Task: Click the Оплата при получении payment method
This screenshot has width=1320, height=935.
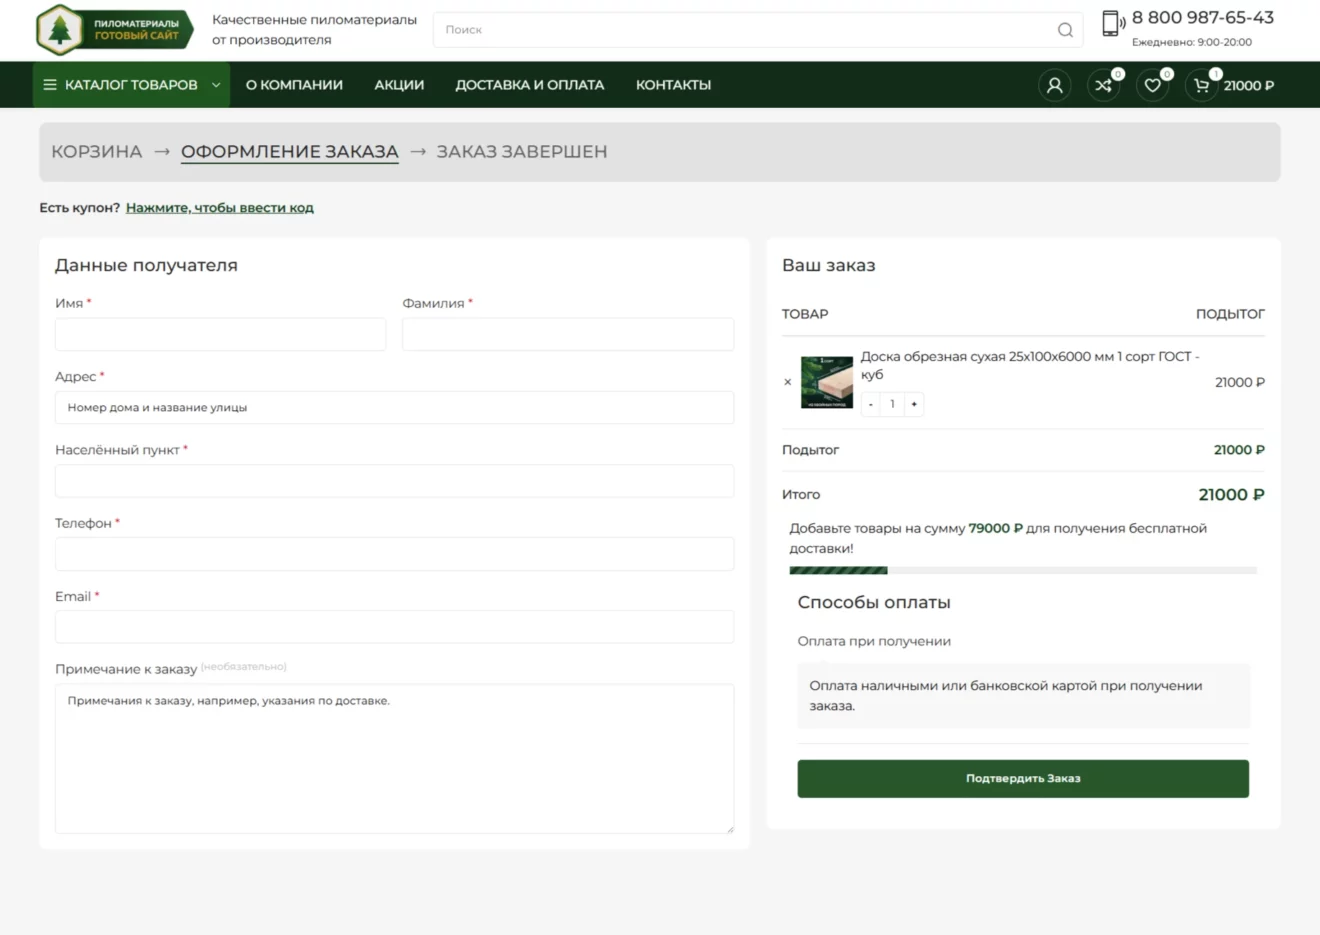Action: [874, 641]
